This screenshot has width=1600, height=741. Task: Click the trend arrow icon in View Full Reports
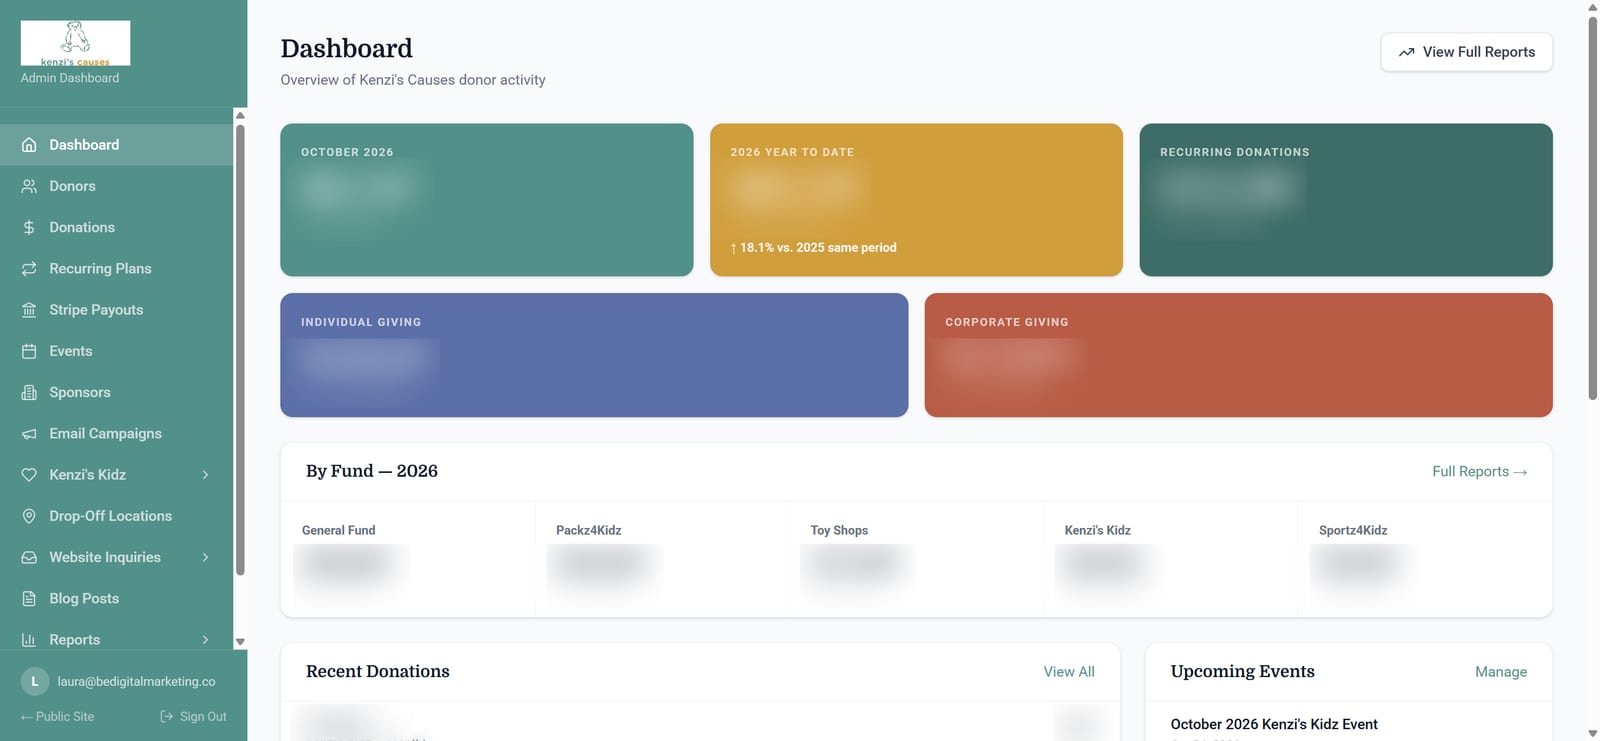point(1406,52)
